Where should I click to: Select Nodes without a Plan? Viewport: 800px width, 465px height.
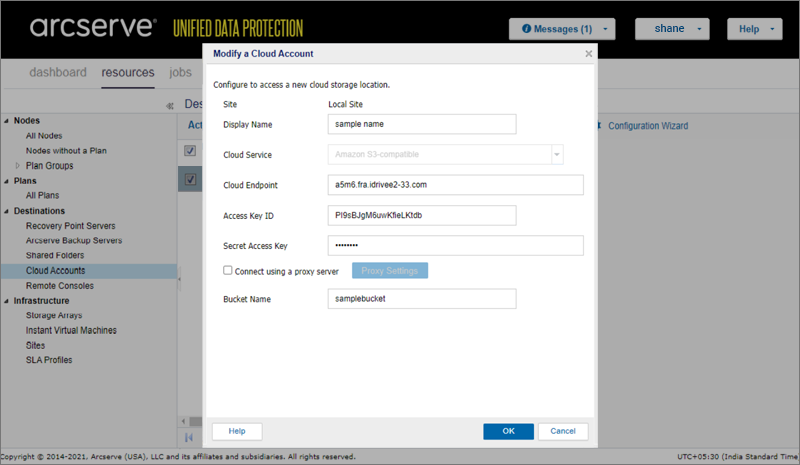click(66, 151)
